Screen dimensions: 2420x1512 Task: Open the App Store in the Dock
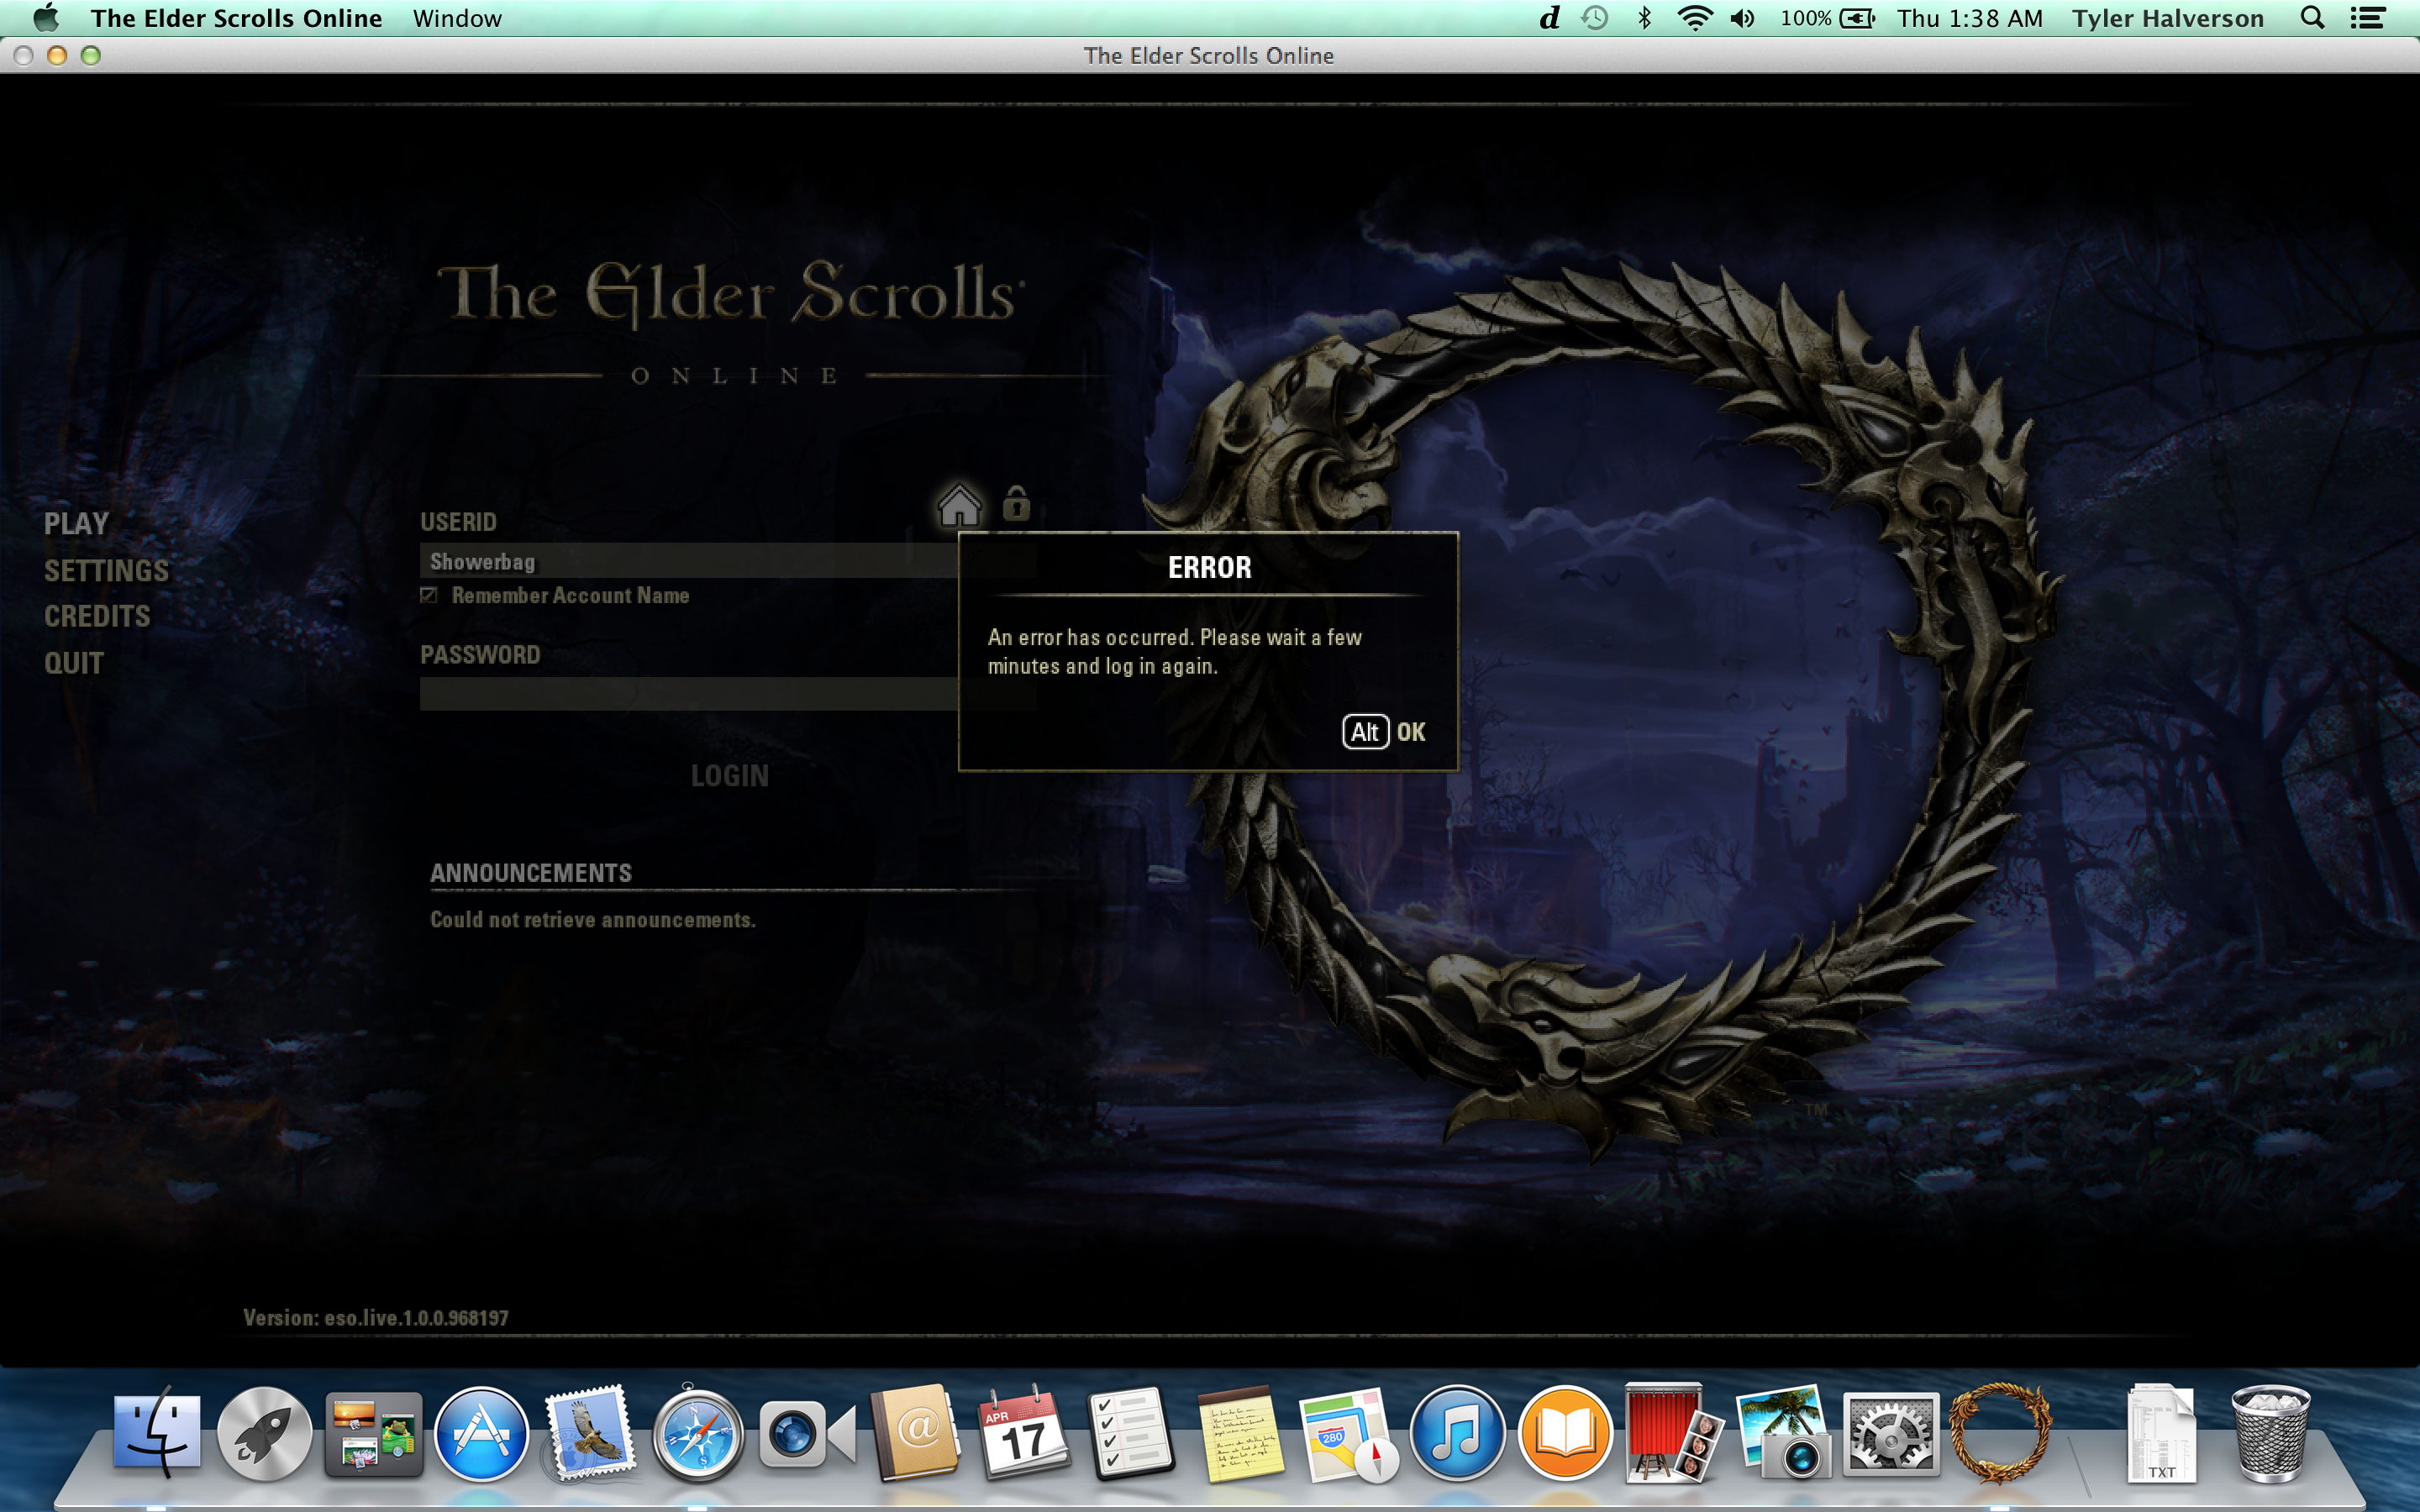[x=481, y=1434]
